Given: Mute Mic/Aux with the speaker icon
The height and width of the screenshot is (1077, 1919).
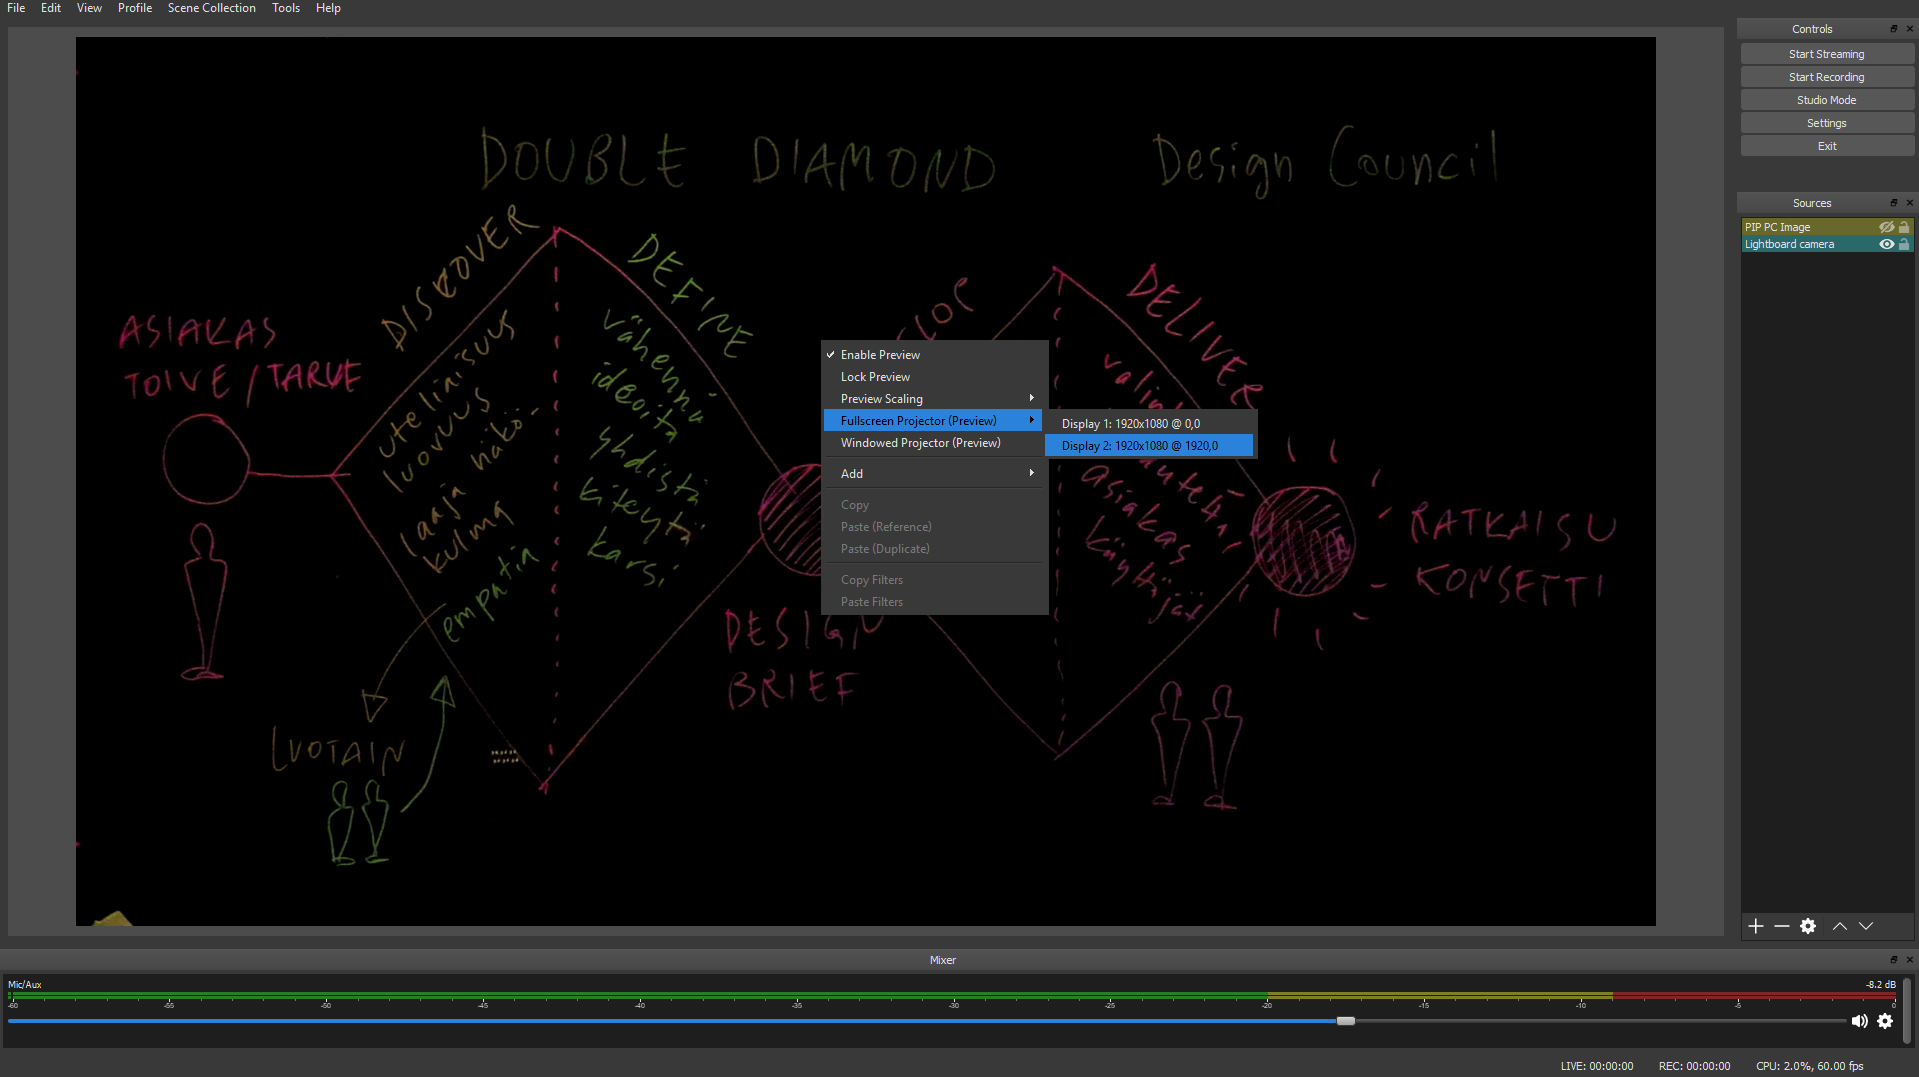Looking at the screenshot, I should coord(1859,1021).
